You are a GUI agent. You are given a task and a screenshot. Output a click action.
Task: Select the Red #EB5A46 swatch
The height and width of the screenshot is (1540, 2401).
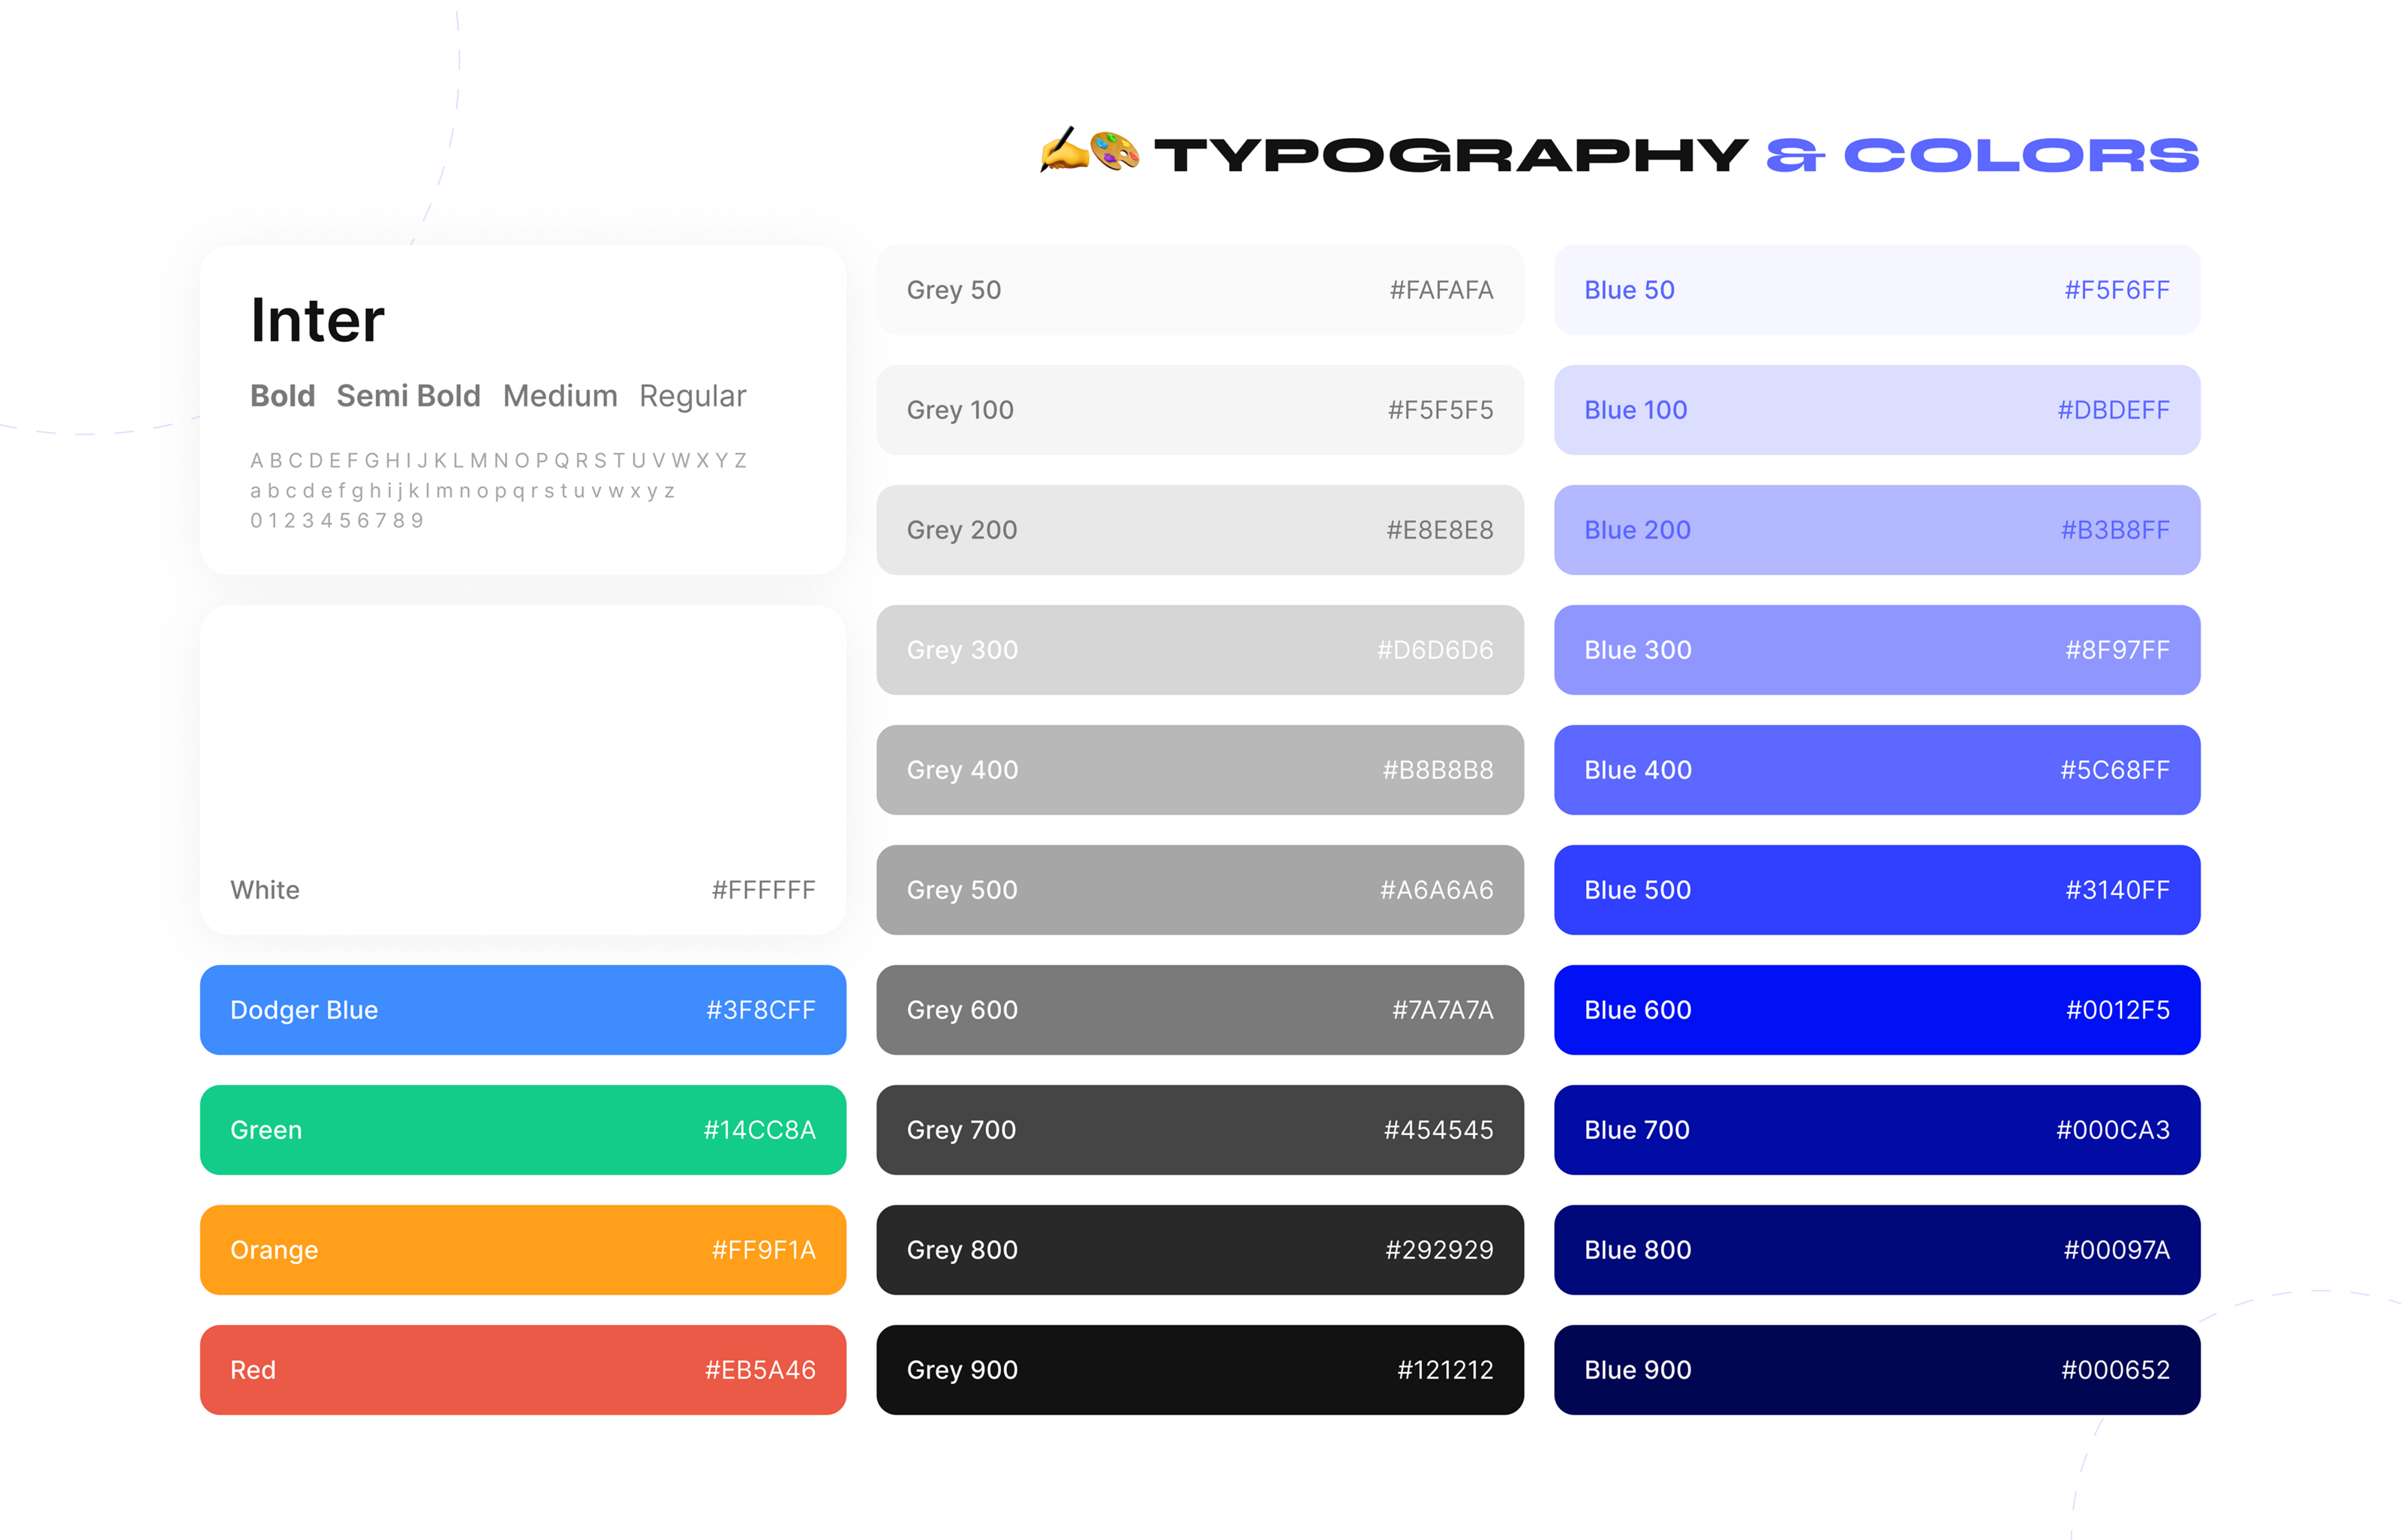[523, 1370]
